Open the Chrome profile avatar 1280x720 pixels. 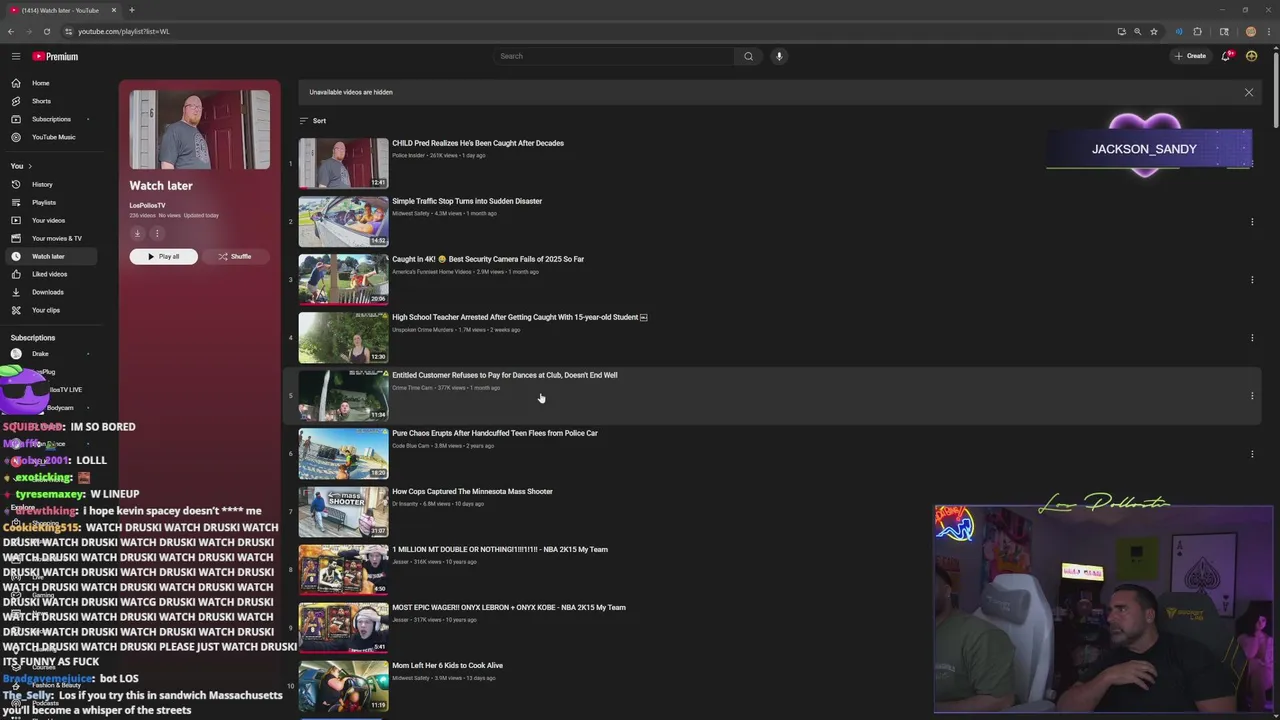1251,31
